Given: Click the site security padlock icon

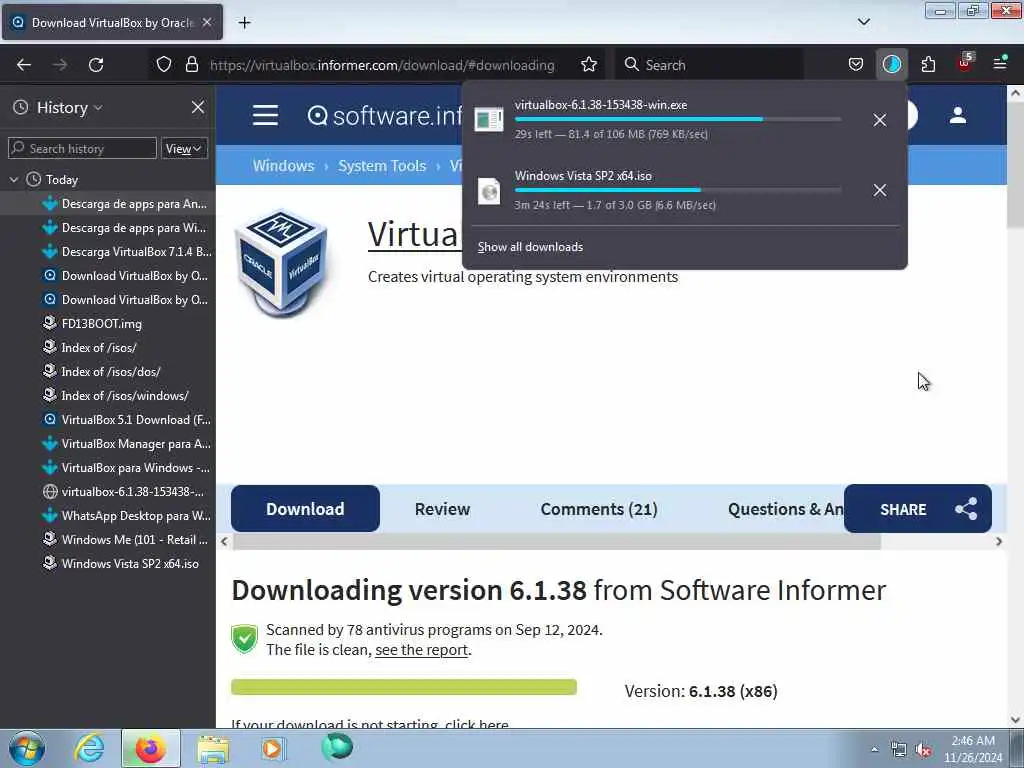Looking at the screenshot, I should 191,65.
